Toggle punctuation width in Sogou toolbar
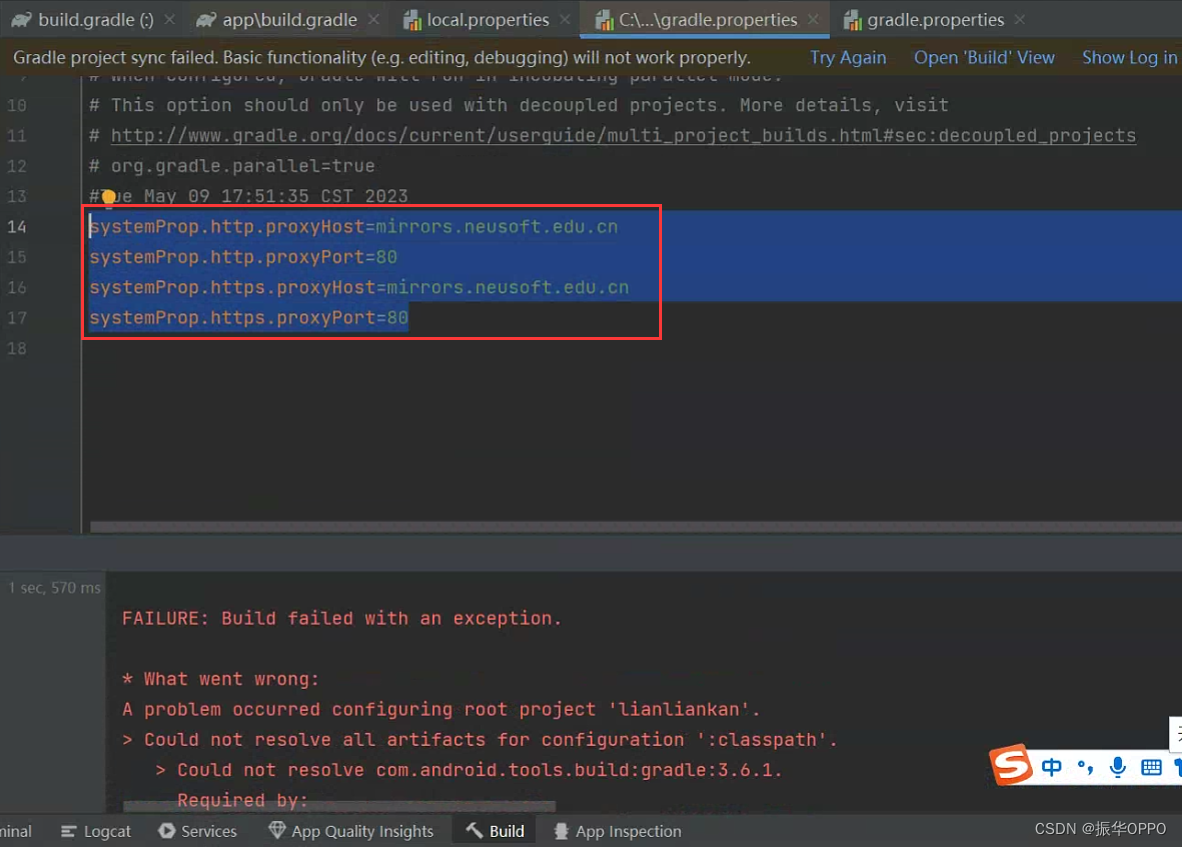 1083,767
